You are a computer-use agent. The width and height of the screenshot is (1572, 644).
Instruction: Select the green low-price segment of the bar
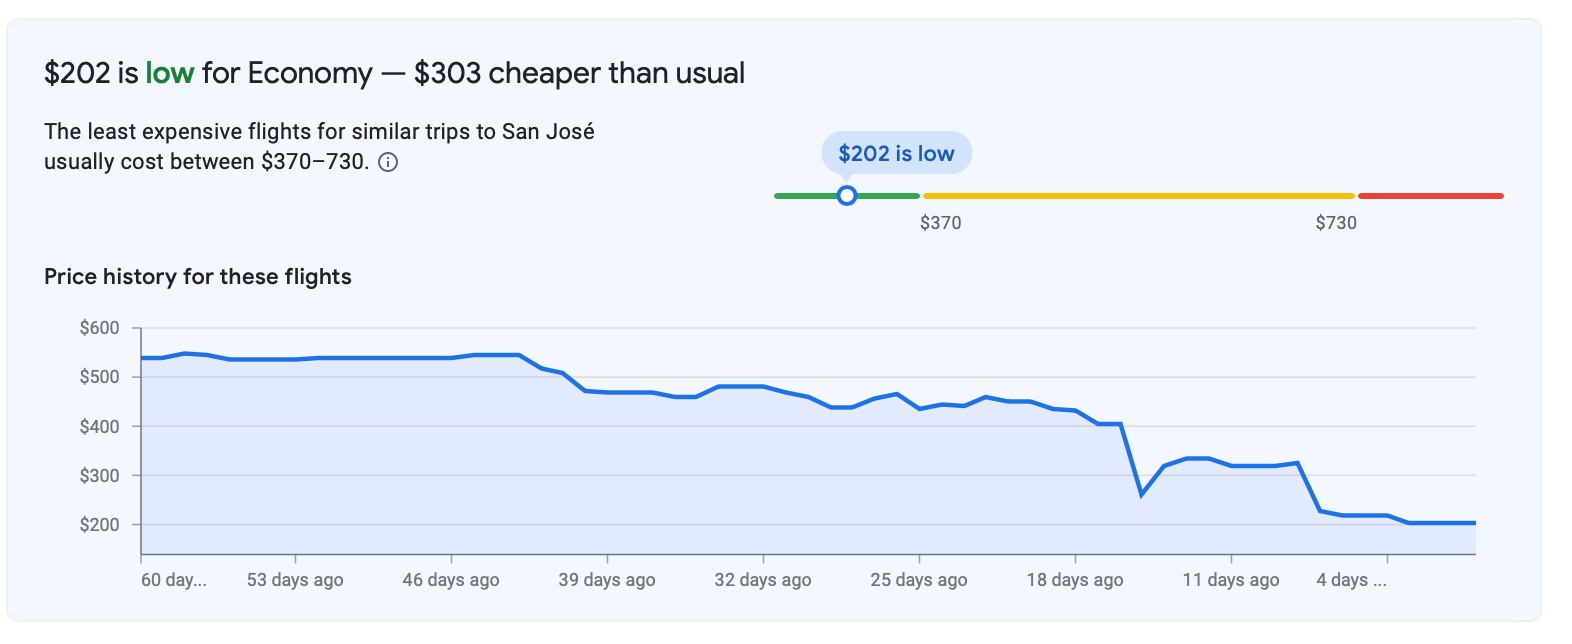[x=802, y=196]
